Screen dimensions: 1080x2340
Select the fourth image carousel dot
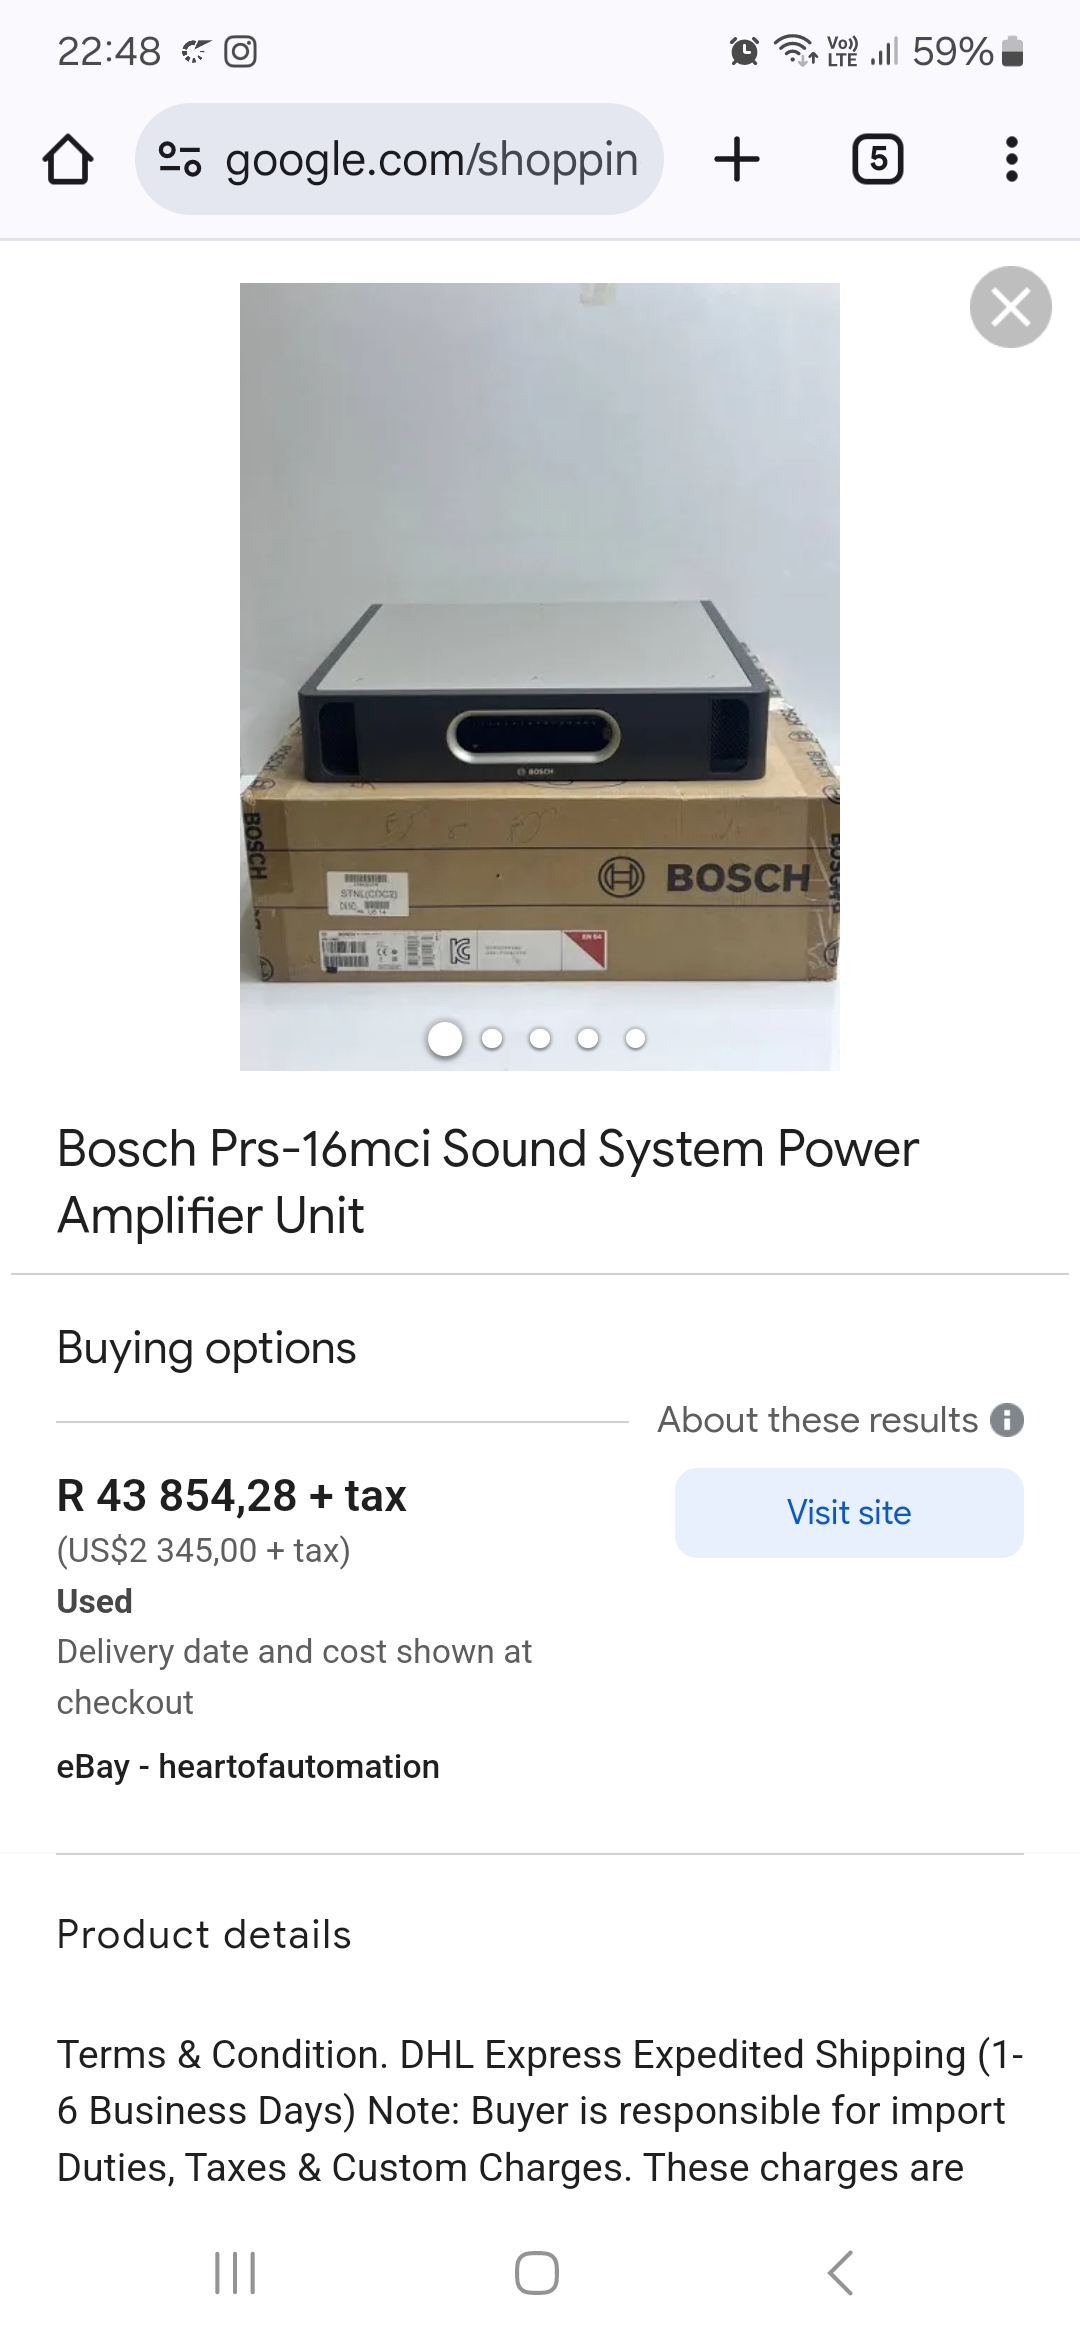tap(588, 1039)
